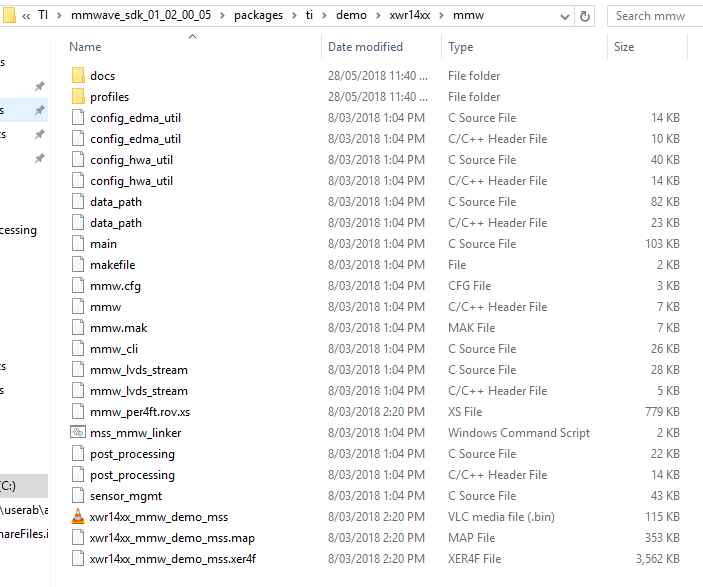Select post_processing header file
703x587 pixels.
(376, 474)
